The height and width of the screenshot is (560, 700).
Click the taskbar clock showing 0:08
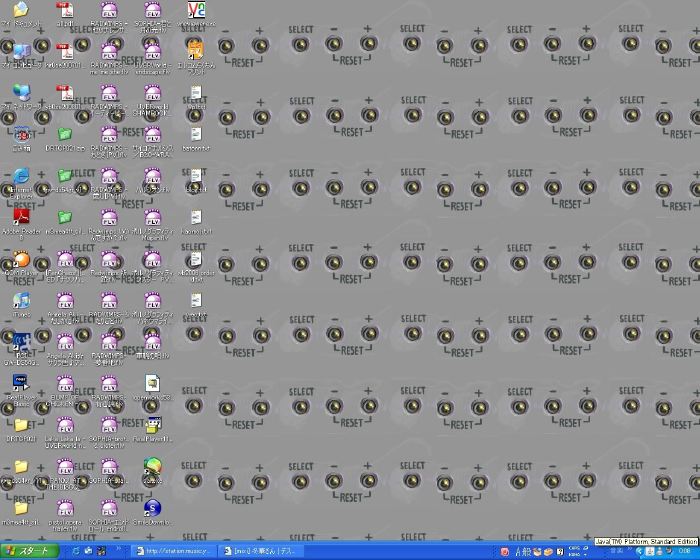[x=685, y=552]
